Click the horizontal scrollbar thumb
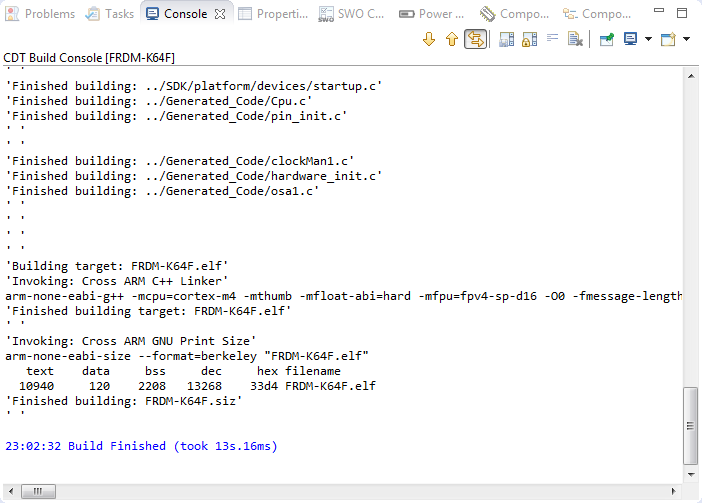702x503 pixels. (38, 491)
